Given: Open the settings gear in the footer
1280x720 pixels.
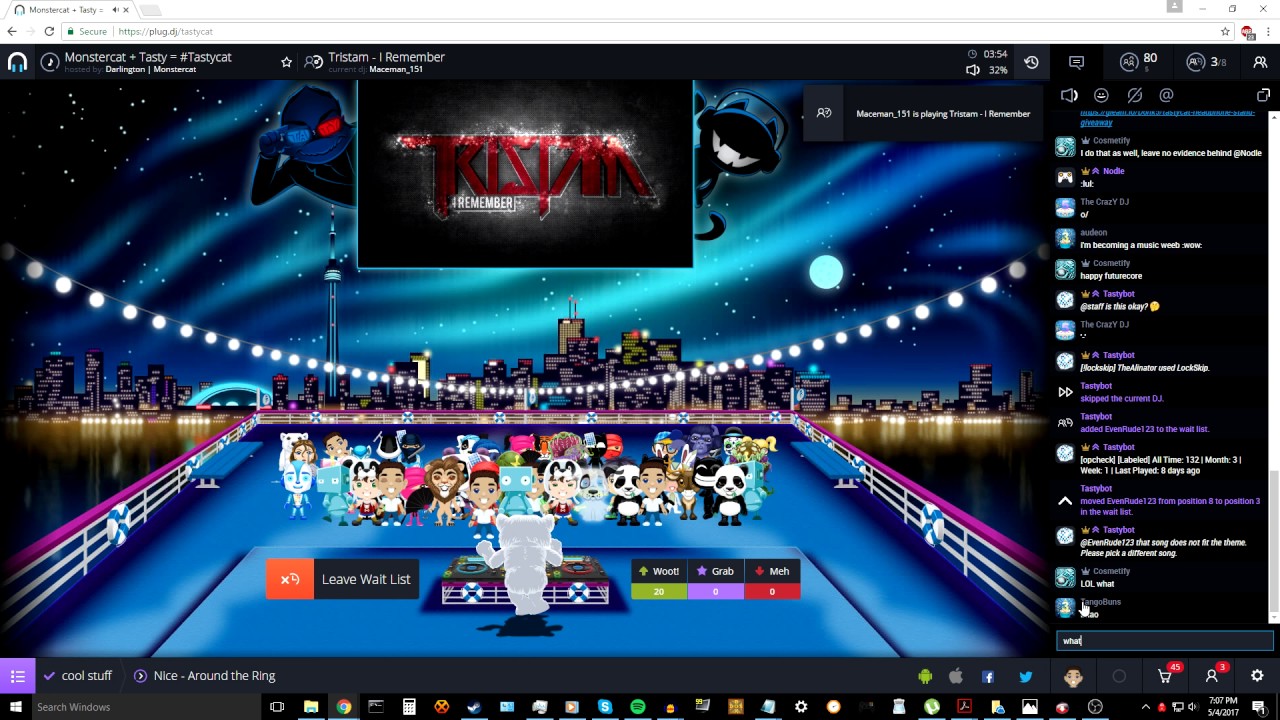Looking at the screenshot, I should pyautogui.click(x=1257, y=676).
